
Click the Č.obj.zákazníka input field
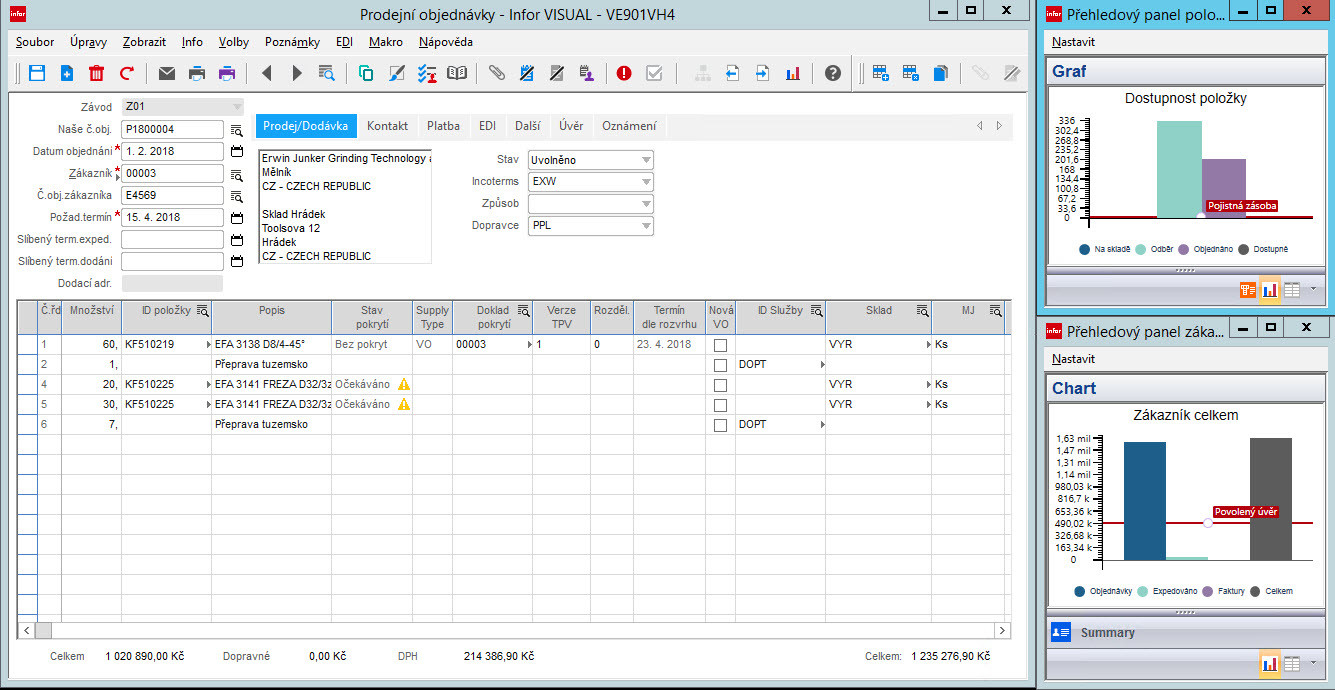(172, 195)
